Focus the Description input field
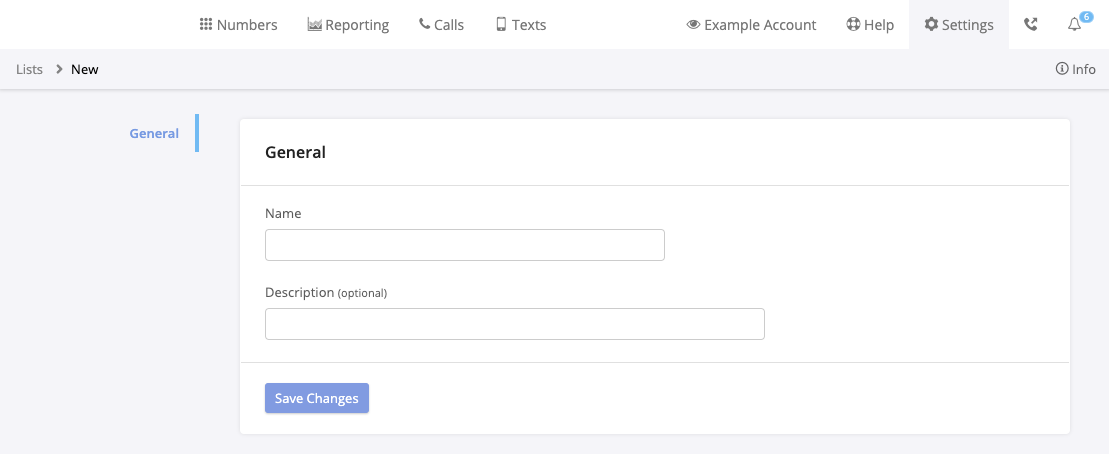Screen dimensions: 1109x454 click(x=515, y=324)
